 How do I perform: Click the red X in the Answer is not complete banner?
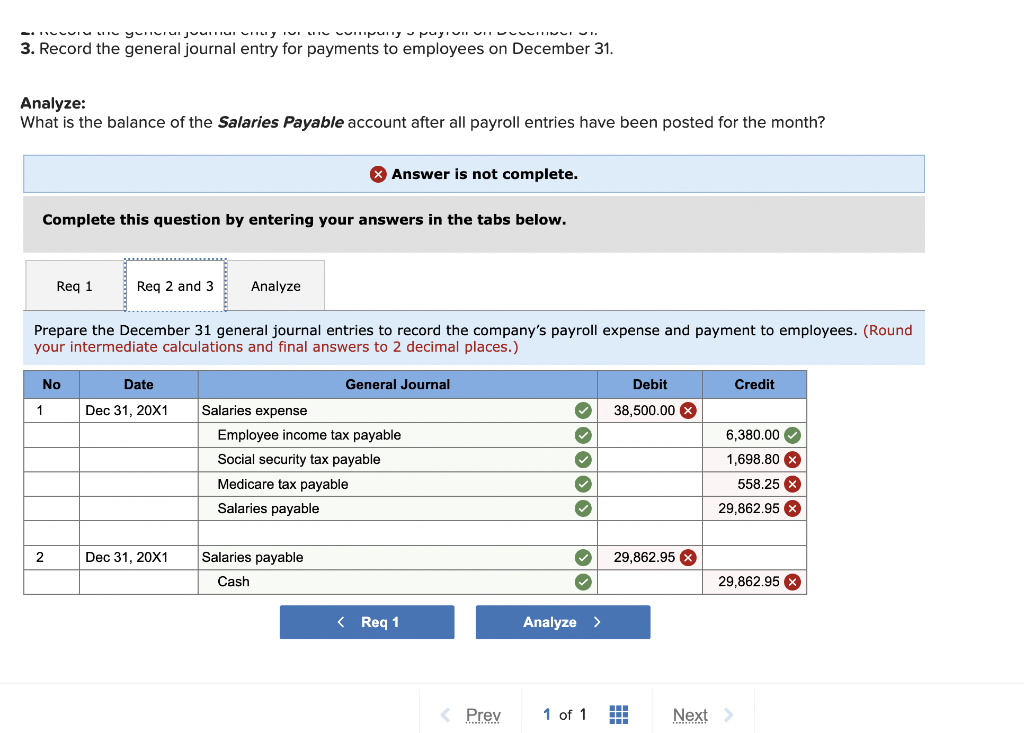point(377,173)
